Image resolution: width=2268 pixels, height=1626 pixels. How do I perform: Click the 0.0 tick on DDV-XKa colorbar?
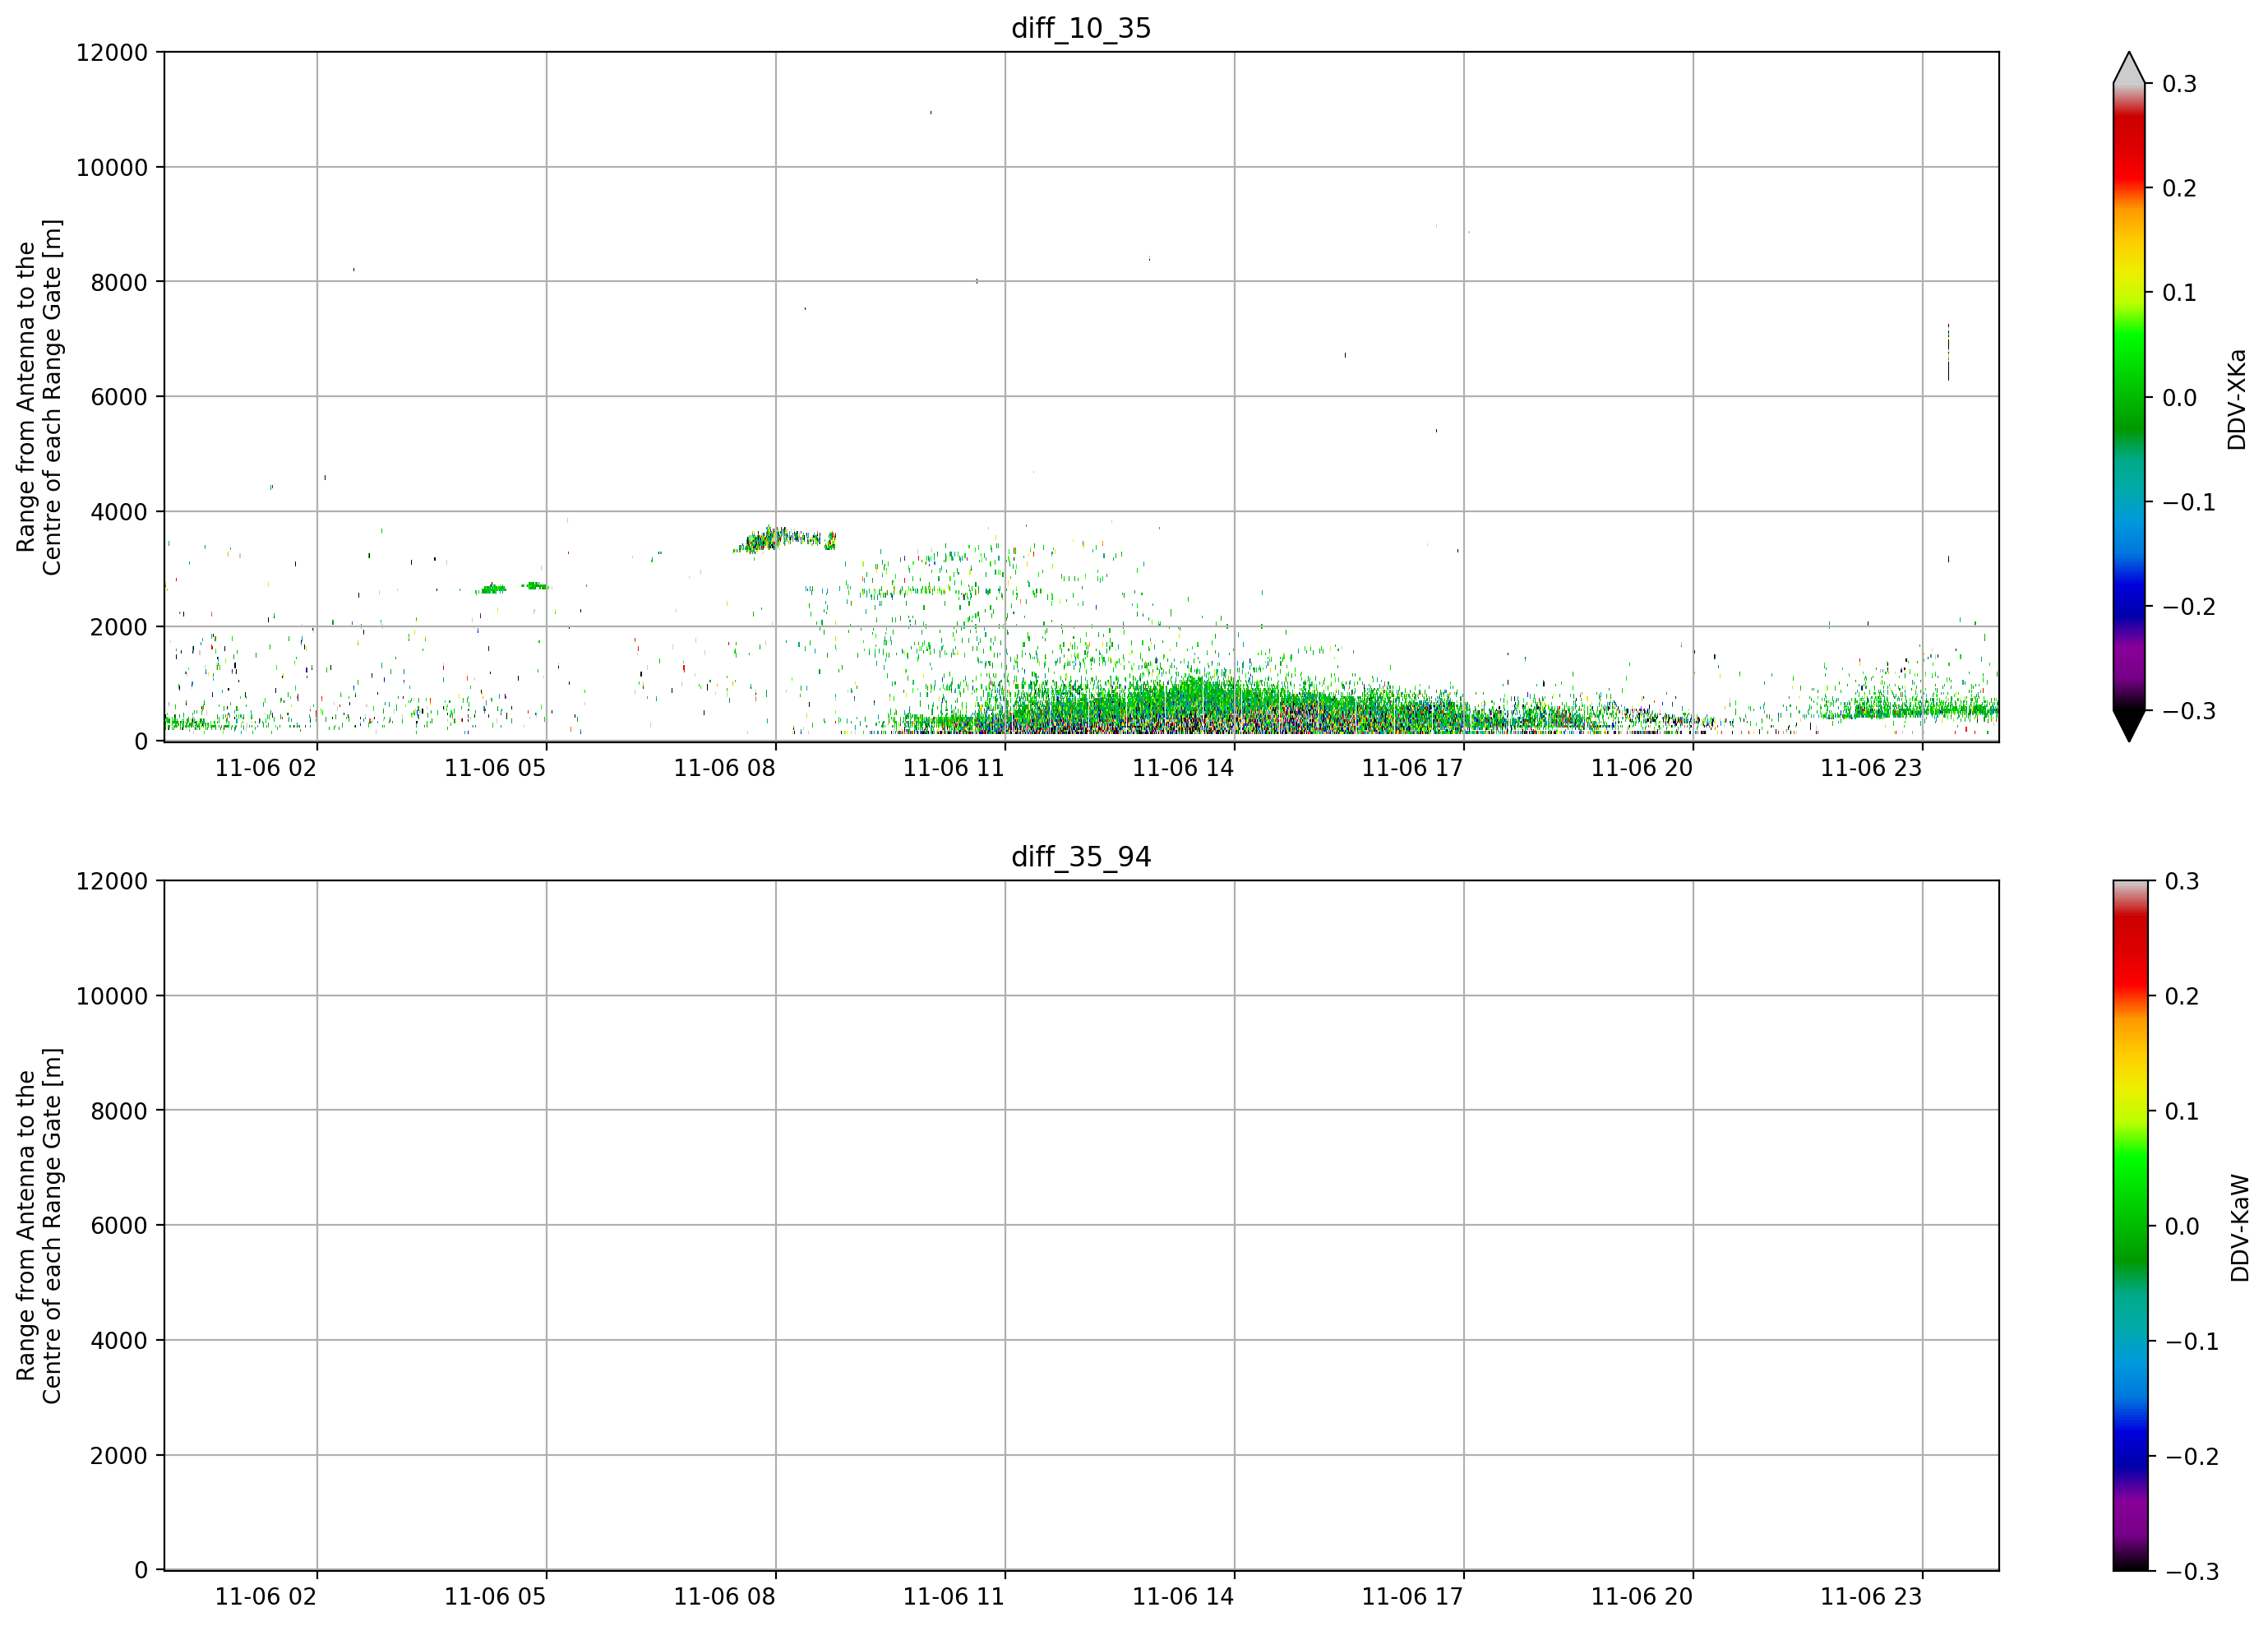[2180, 398]
